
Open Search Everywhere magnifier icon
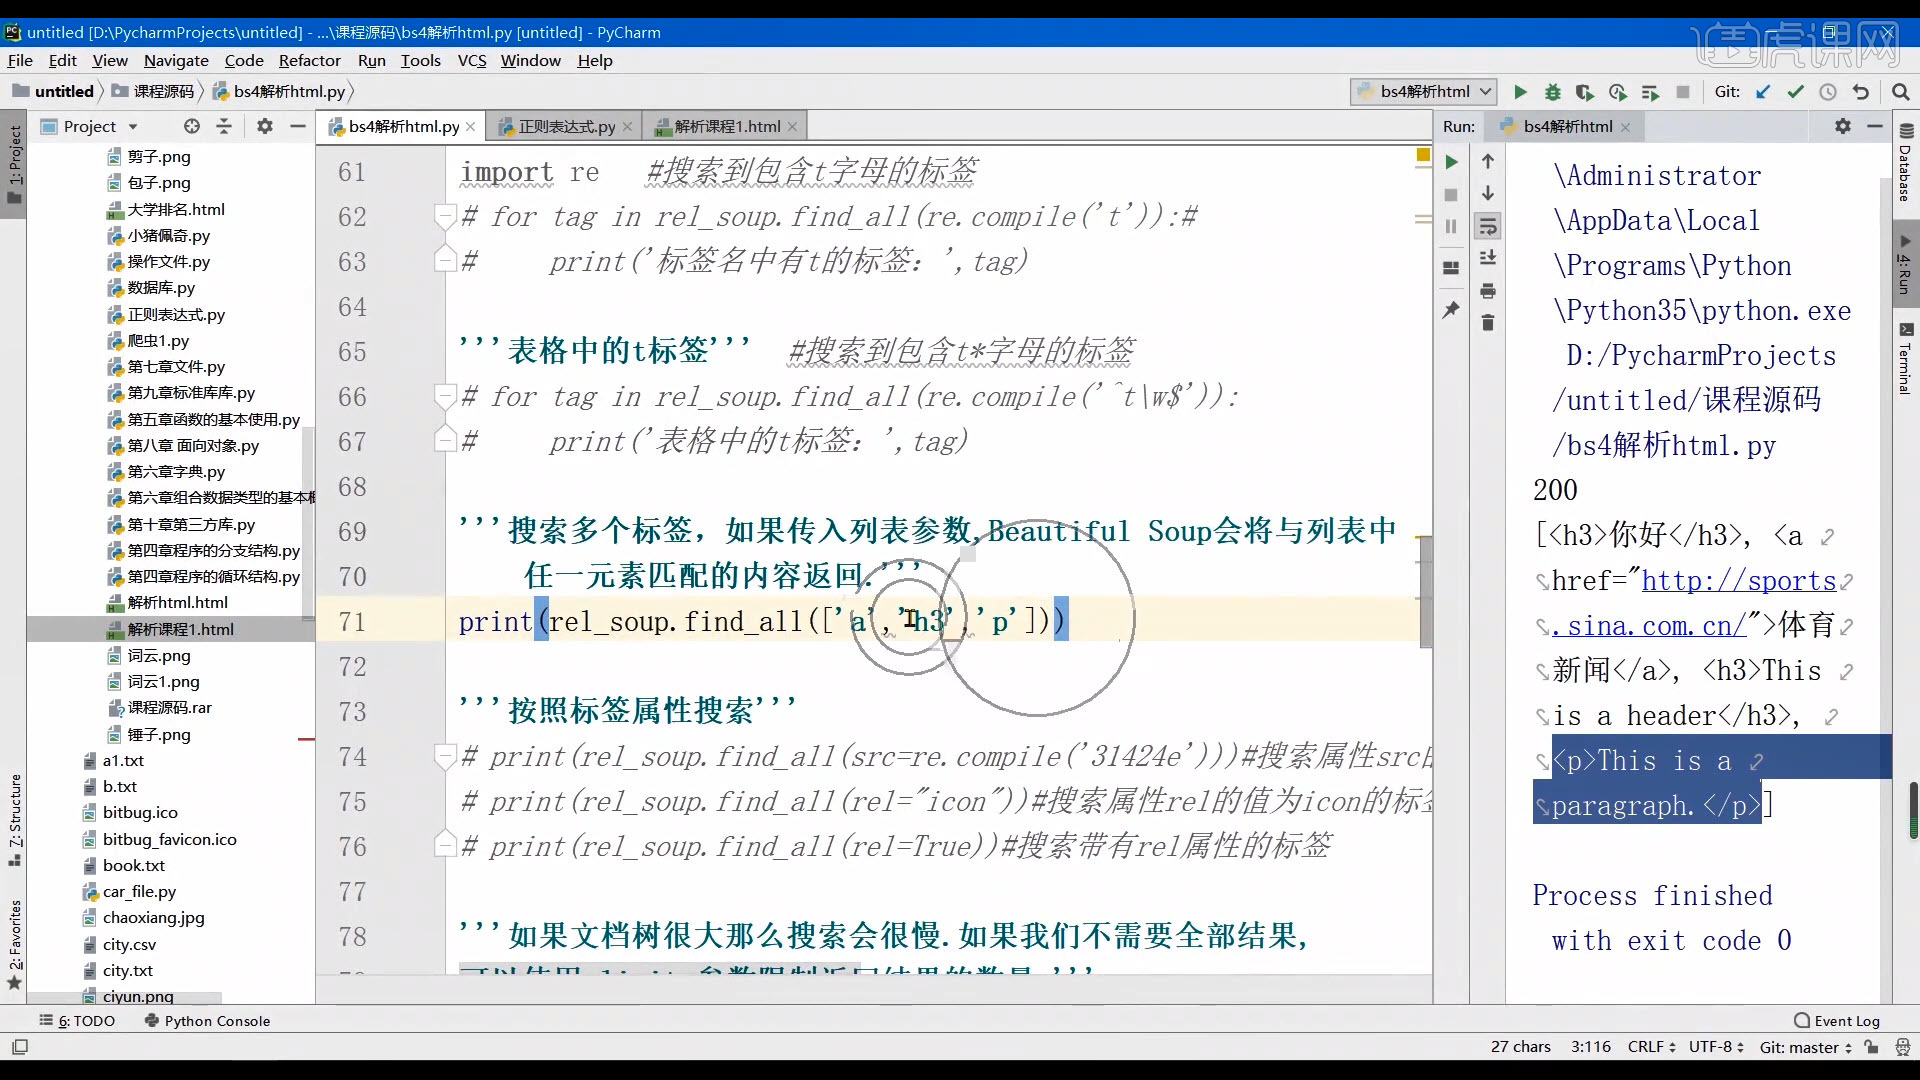tap(1901, 92)
